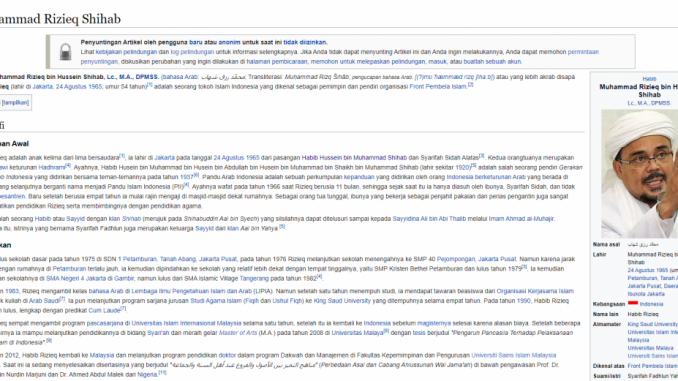
Task: Click 'Nigeria' link
Action: tap(147, 374)
